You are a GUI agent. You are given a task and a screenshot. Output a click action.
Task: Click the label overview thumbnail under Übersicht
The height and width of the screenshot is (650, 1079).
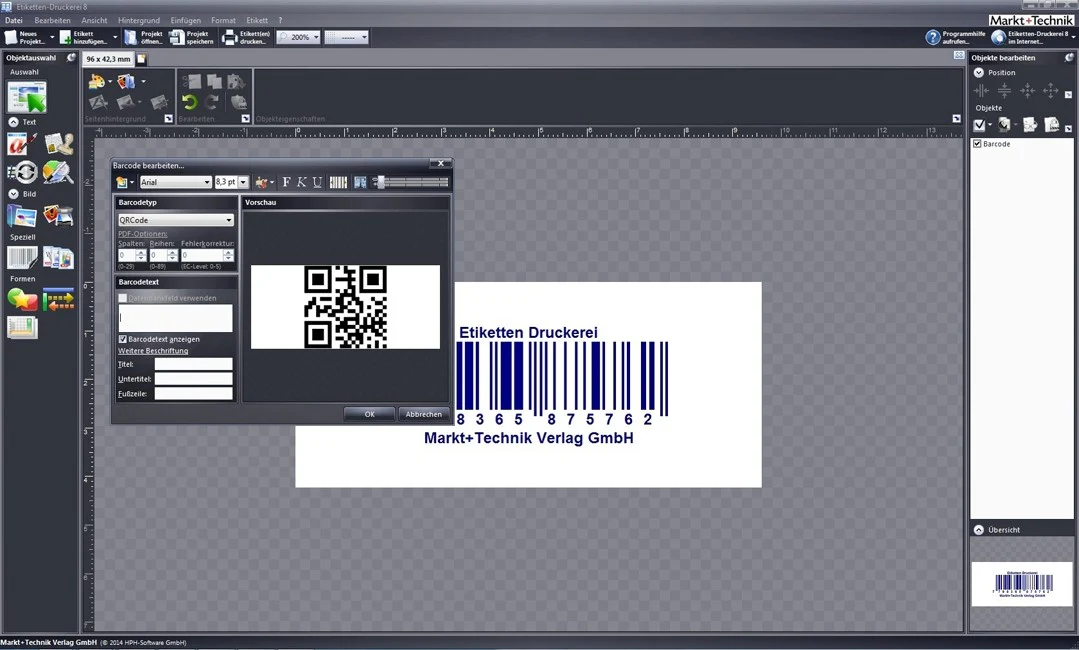[x=1022, y=583]
